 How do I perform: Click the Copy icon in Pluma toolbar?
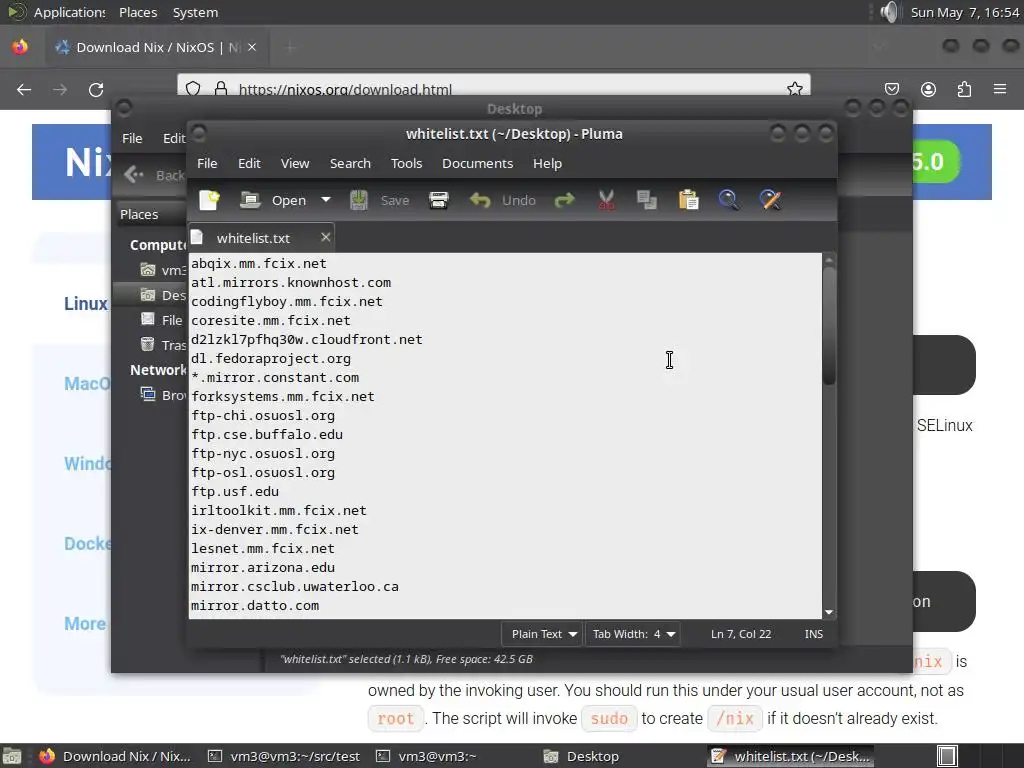(647, 200)
